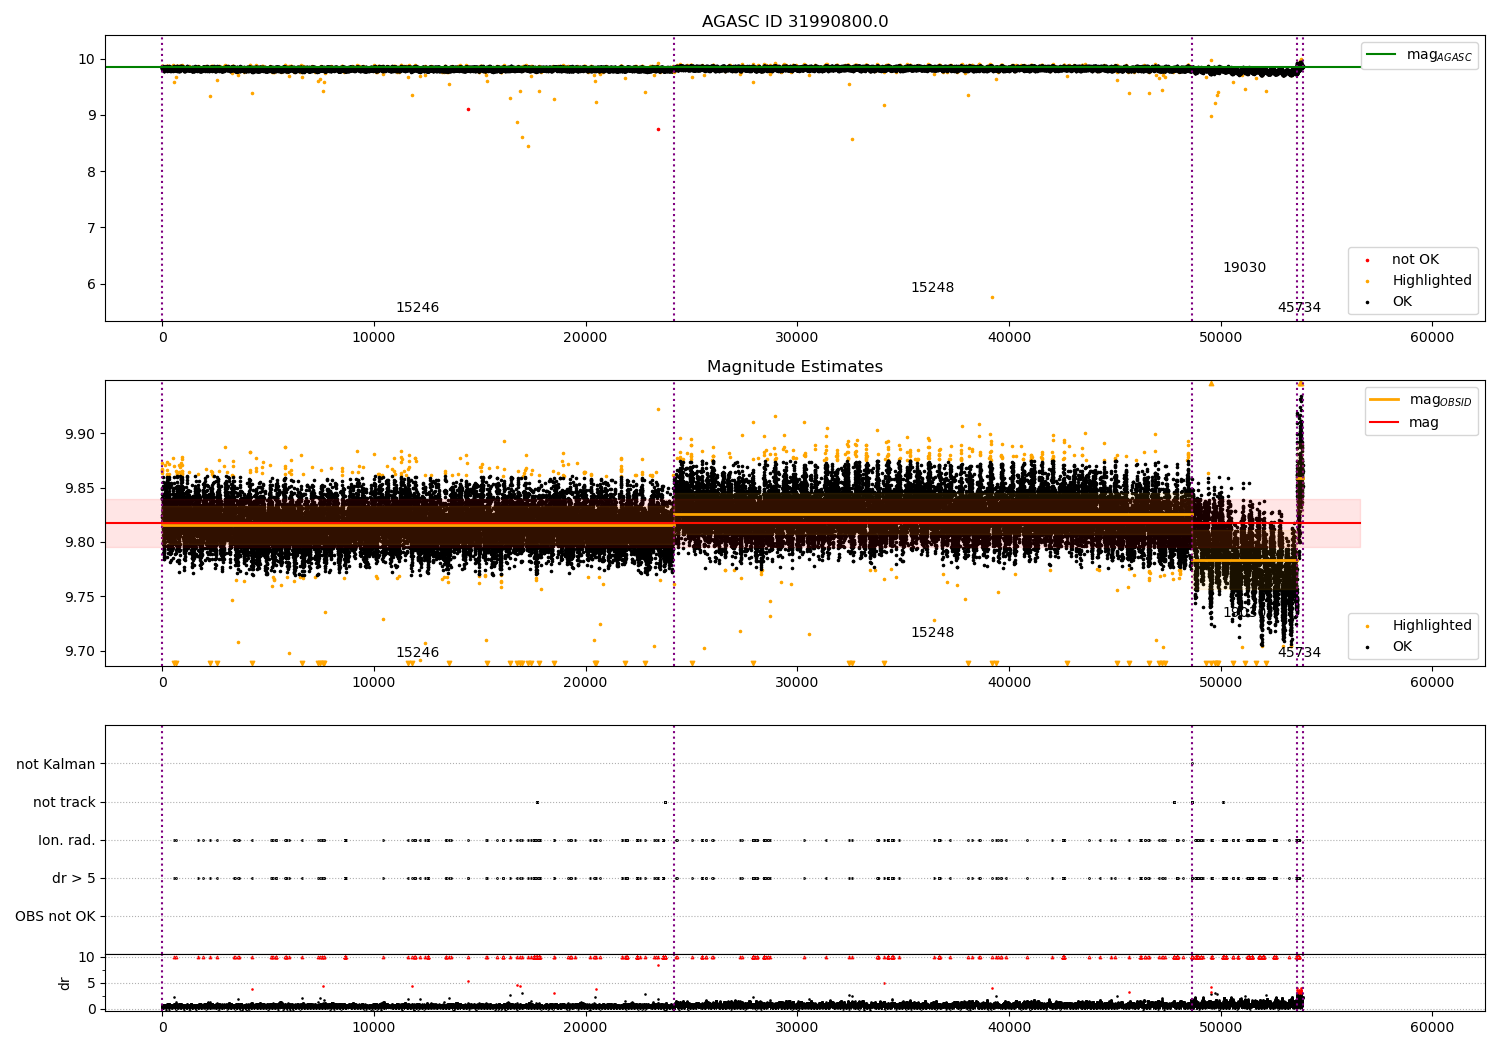Click x-tick 60000 under the bottom plot
This screenshot has height=1050, width=1500.
tap(1432, 1028)
